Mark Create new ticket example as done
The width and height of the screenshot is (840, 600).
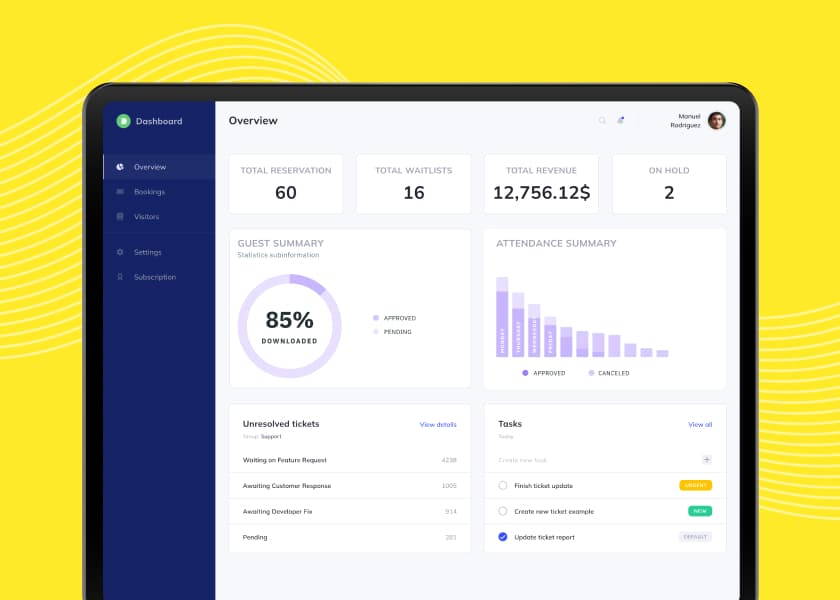503,511
